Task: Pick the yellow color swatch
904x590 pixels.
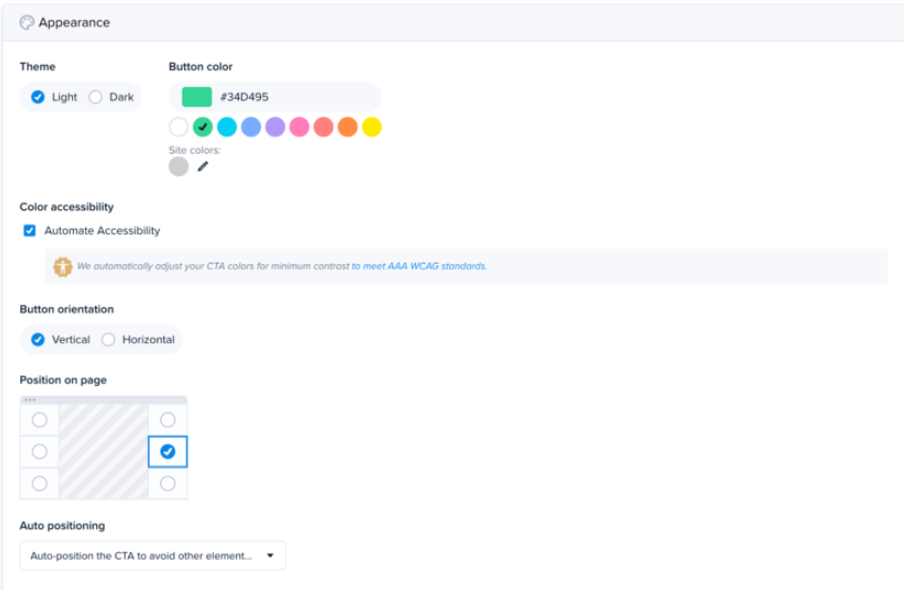Action: (x=372, y=127)
